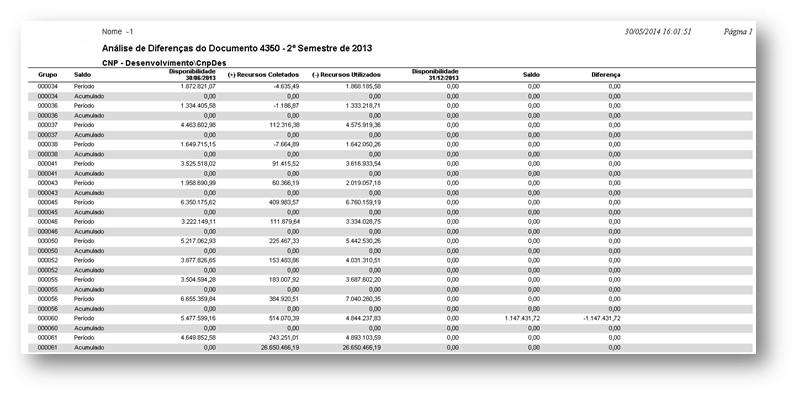The image size is (798, 396).
Task: Select the value 1.872.821,07 in first row
Action: pos(198,87)
